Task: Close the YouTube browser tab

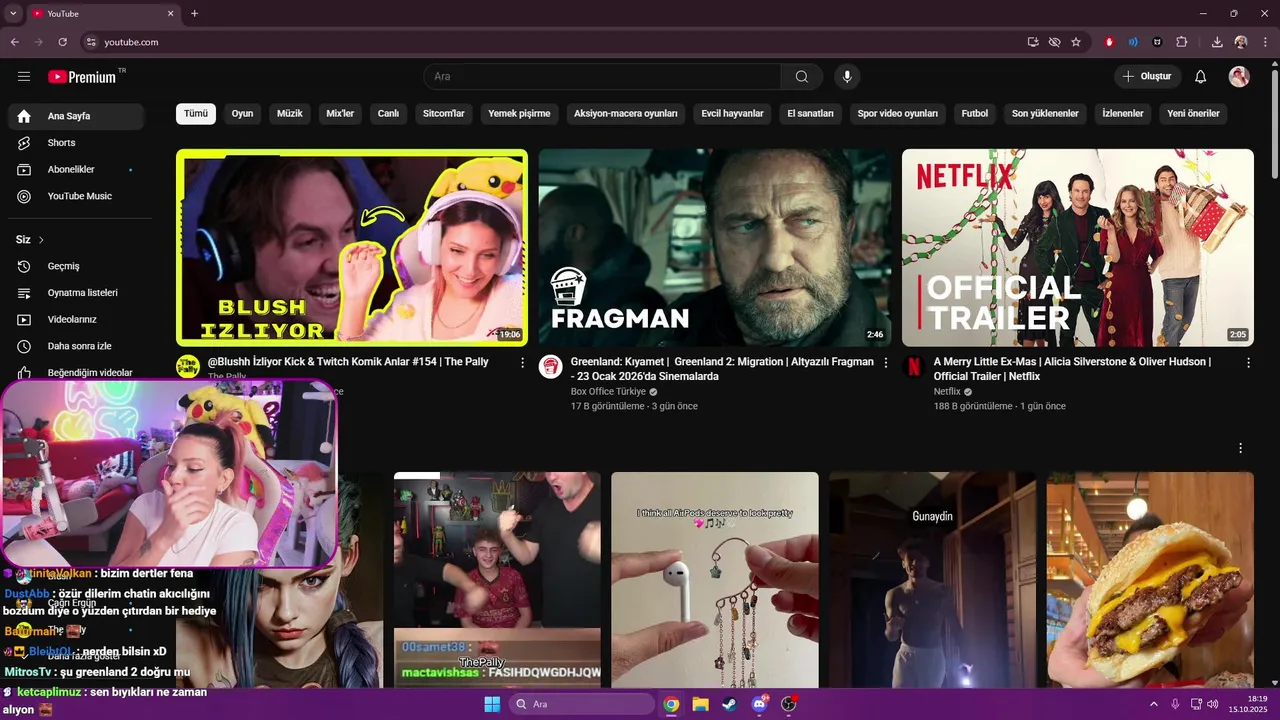Action: coord(170,13)
